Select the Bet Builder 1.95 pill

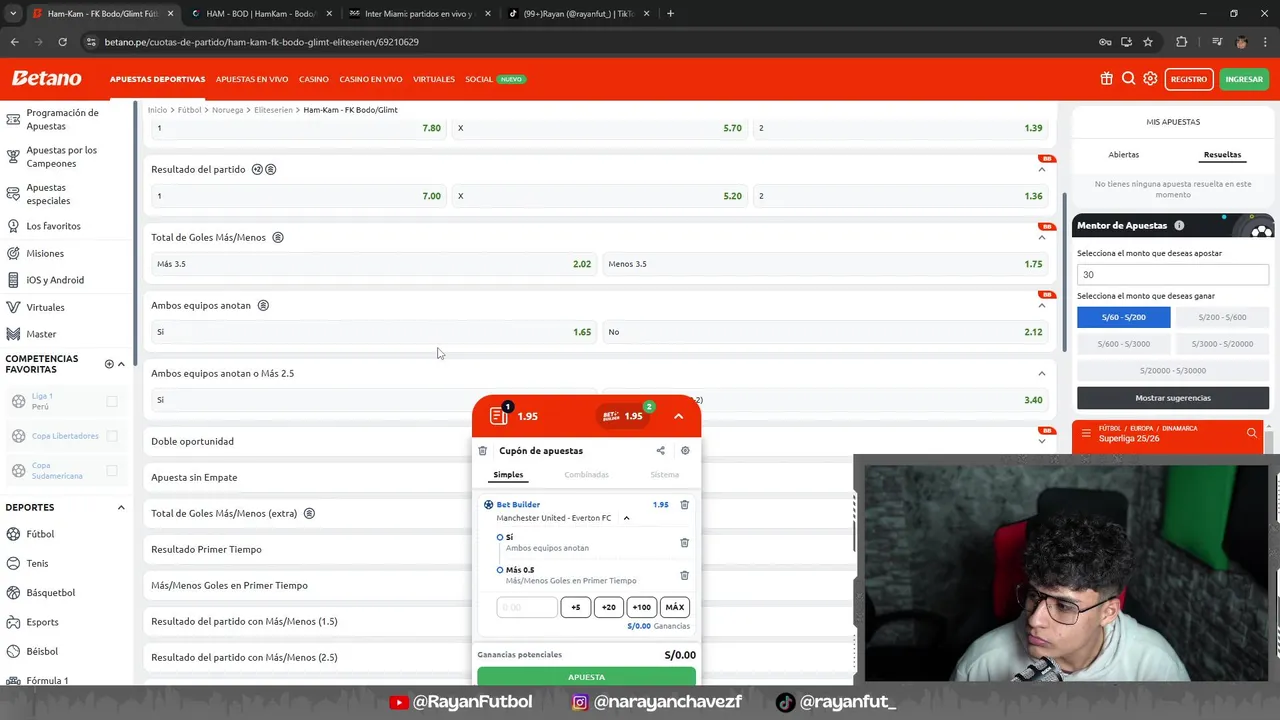626,416
